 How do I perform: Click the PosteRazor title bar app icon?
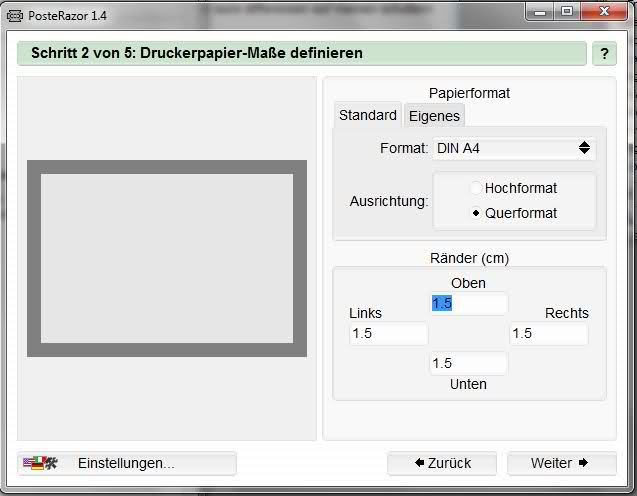(15, 16)
